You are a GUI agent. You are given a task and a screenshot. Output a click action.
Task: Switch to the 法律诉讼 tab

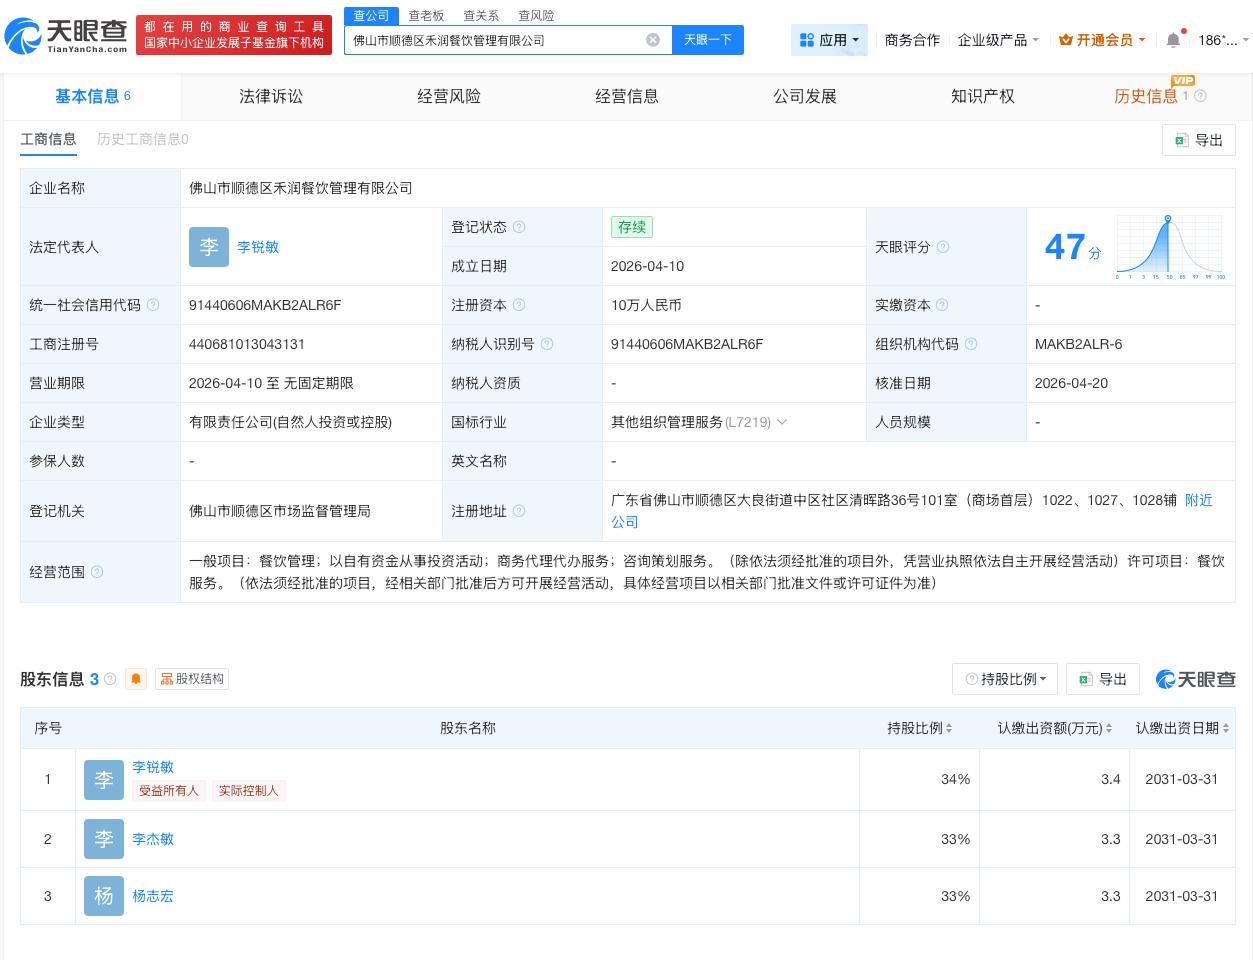click(271, 96)
